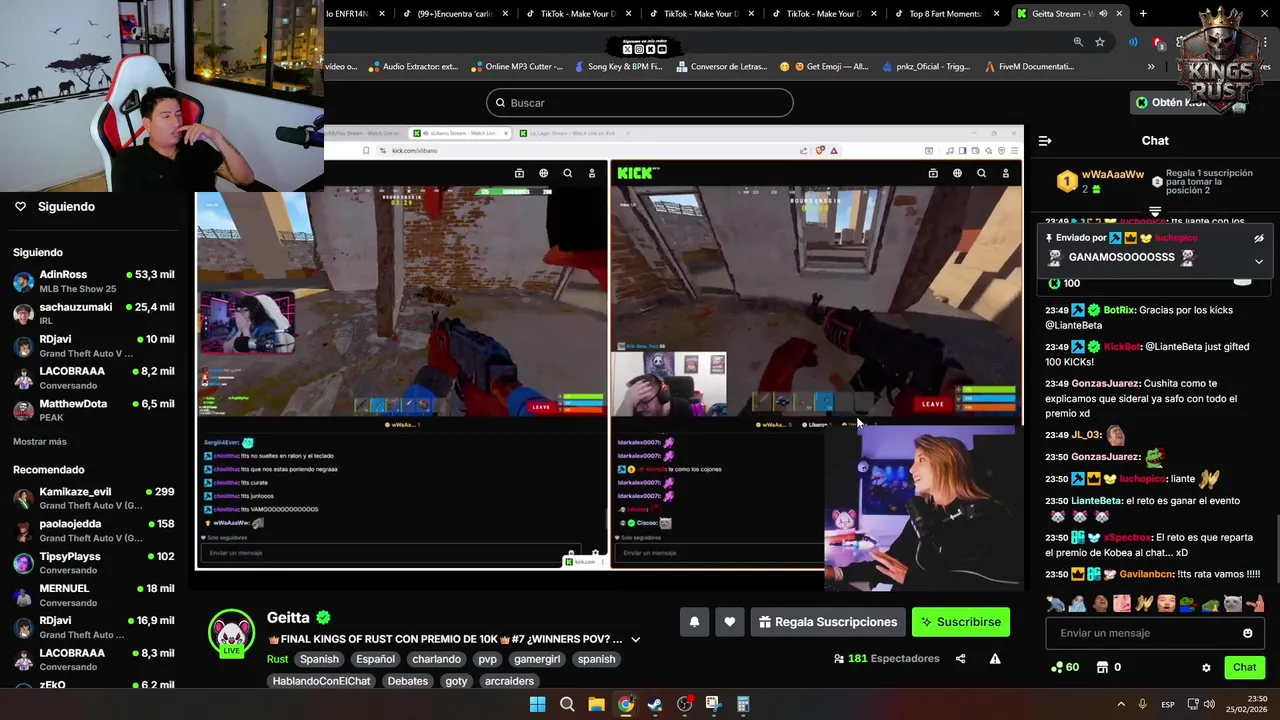1280x720 pixels.
Task: Open AdinRoss channel in sidebar
Action: point(94,281)
